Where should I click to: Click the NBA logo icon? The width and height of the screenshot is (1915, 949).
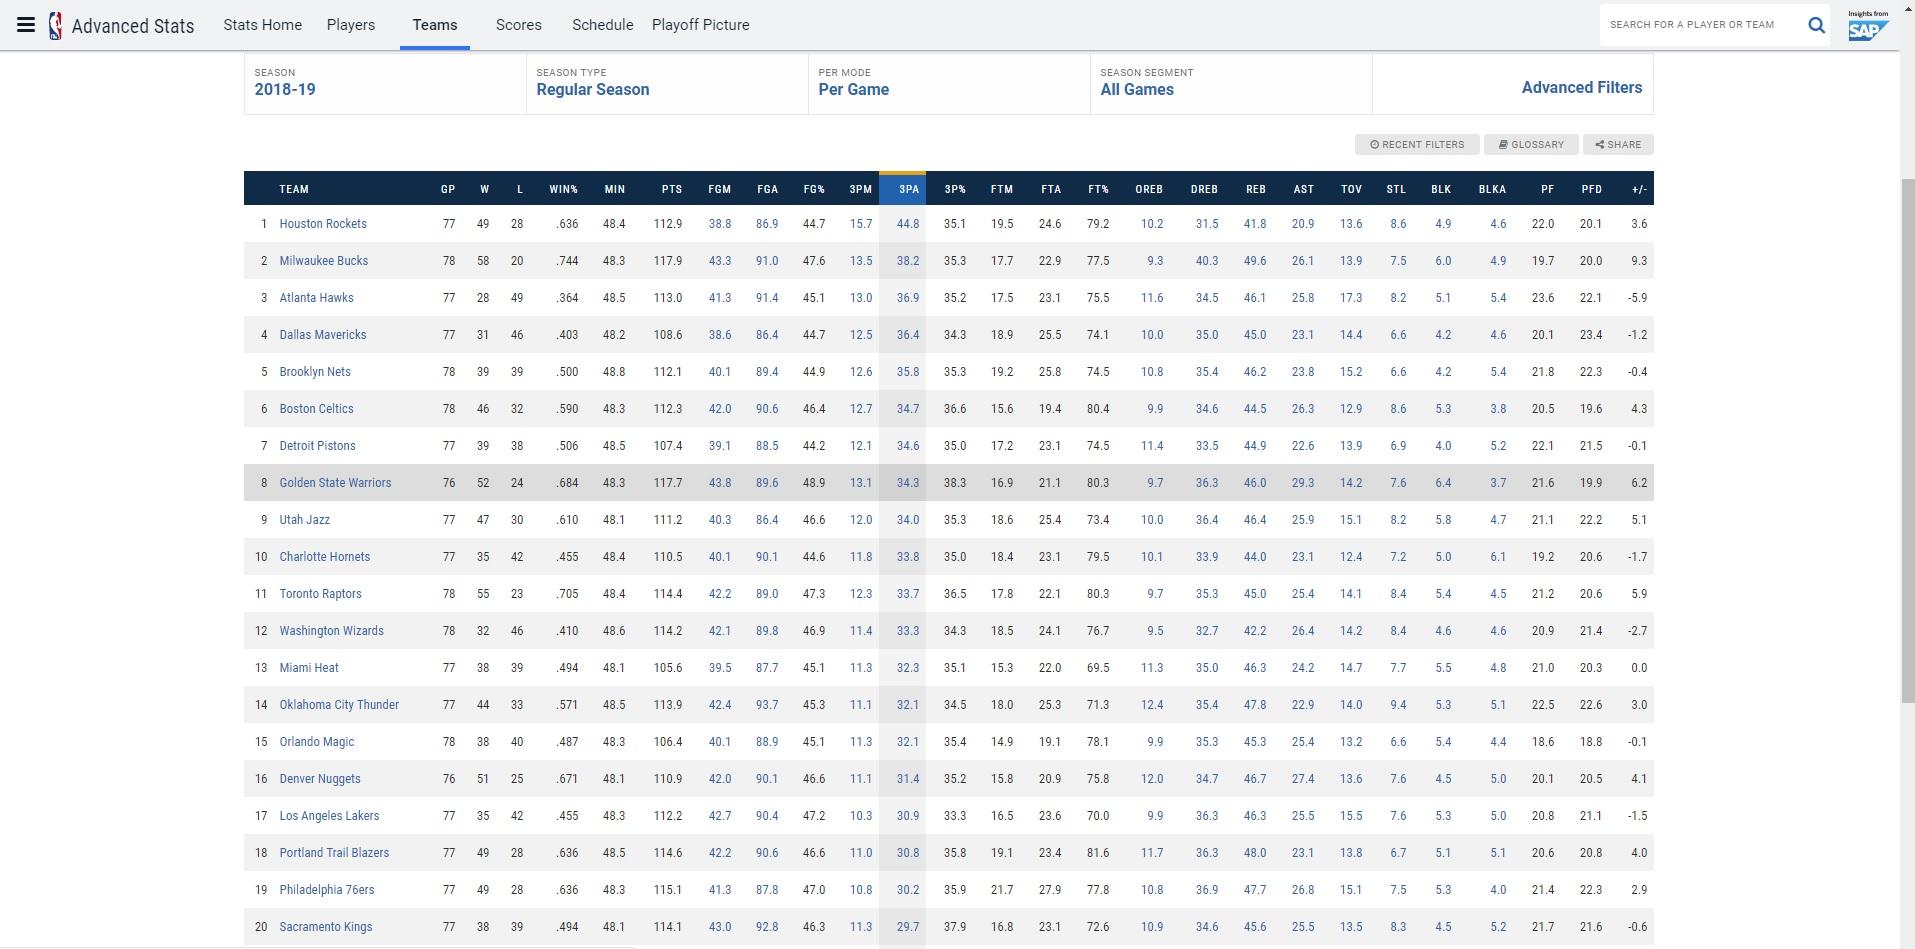coord(56,25)
